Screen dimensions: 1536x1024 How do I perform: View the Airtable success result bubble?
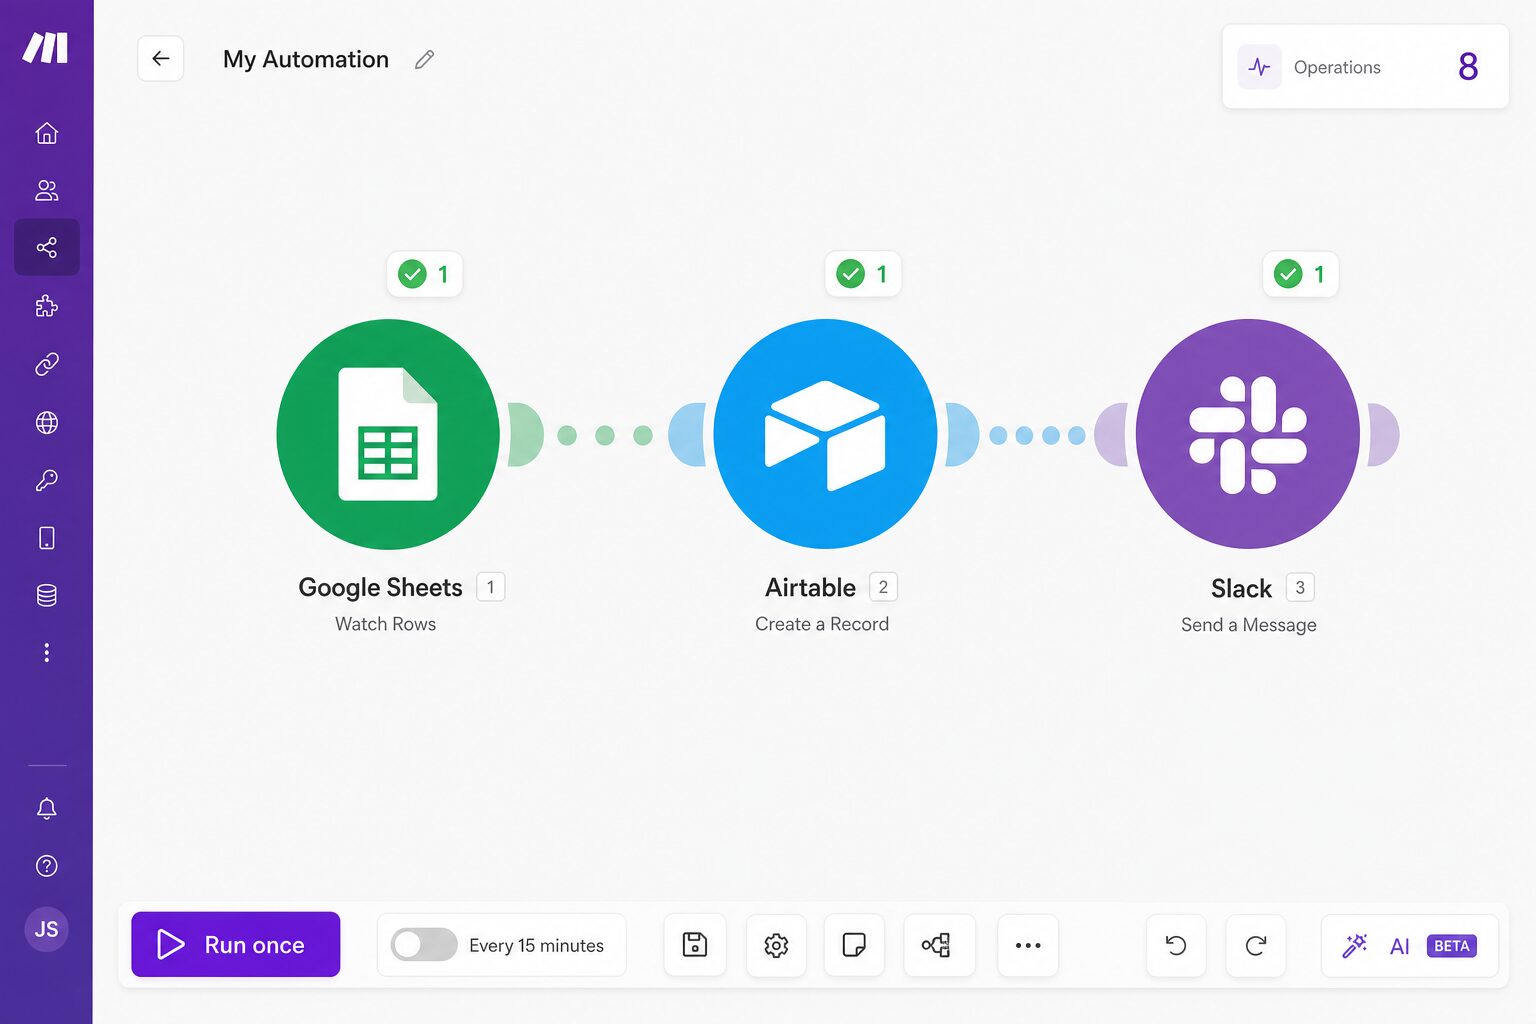tap(862, 274)
